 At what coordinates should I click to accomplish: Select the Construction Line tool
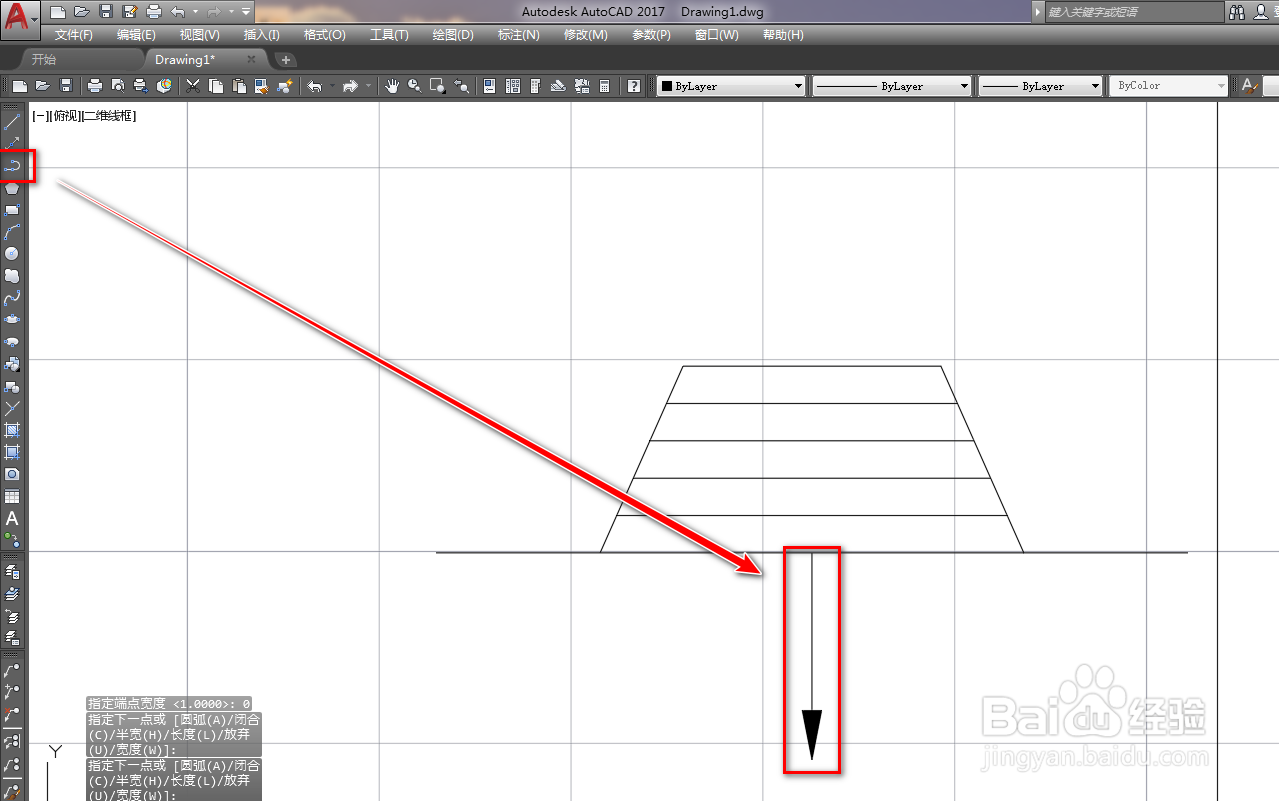12,144
